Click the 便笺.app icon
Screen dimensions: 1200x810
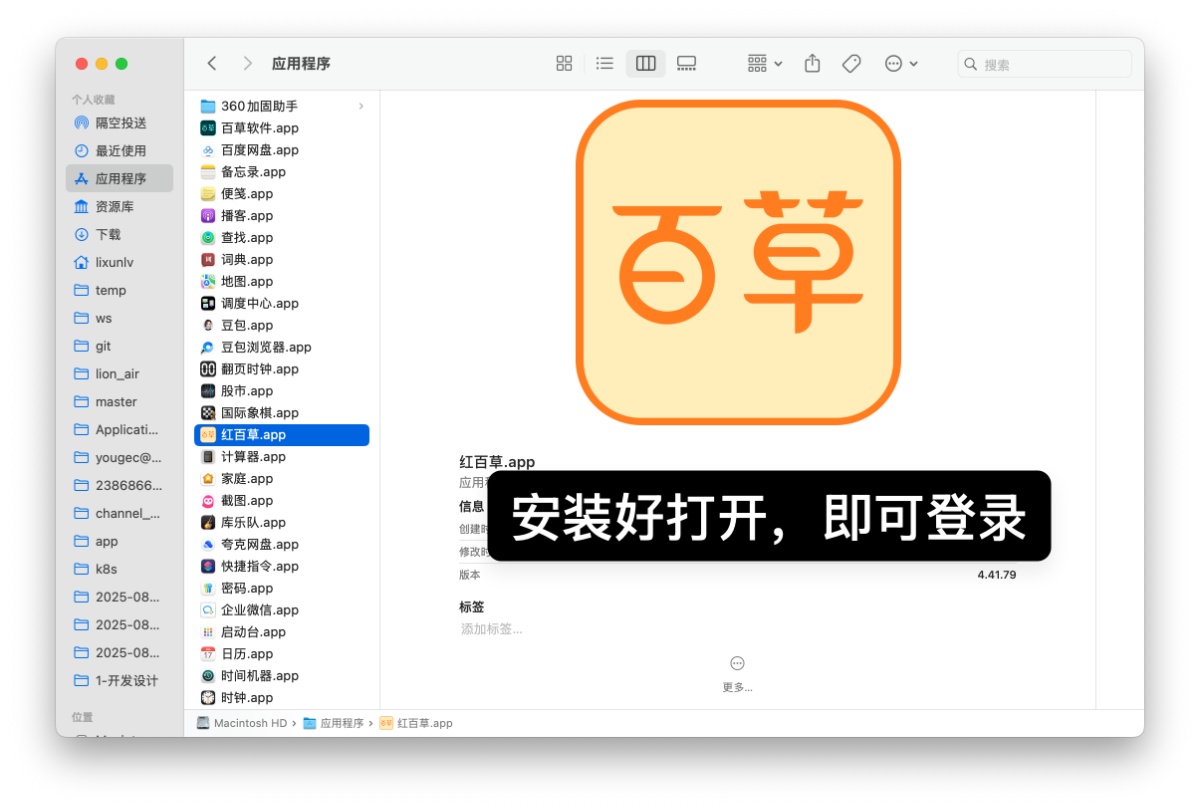[x=208, y=194]
